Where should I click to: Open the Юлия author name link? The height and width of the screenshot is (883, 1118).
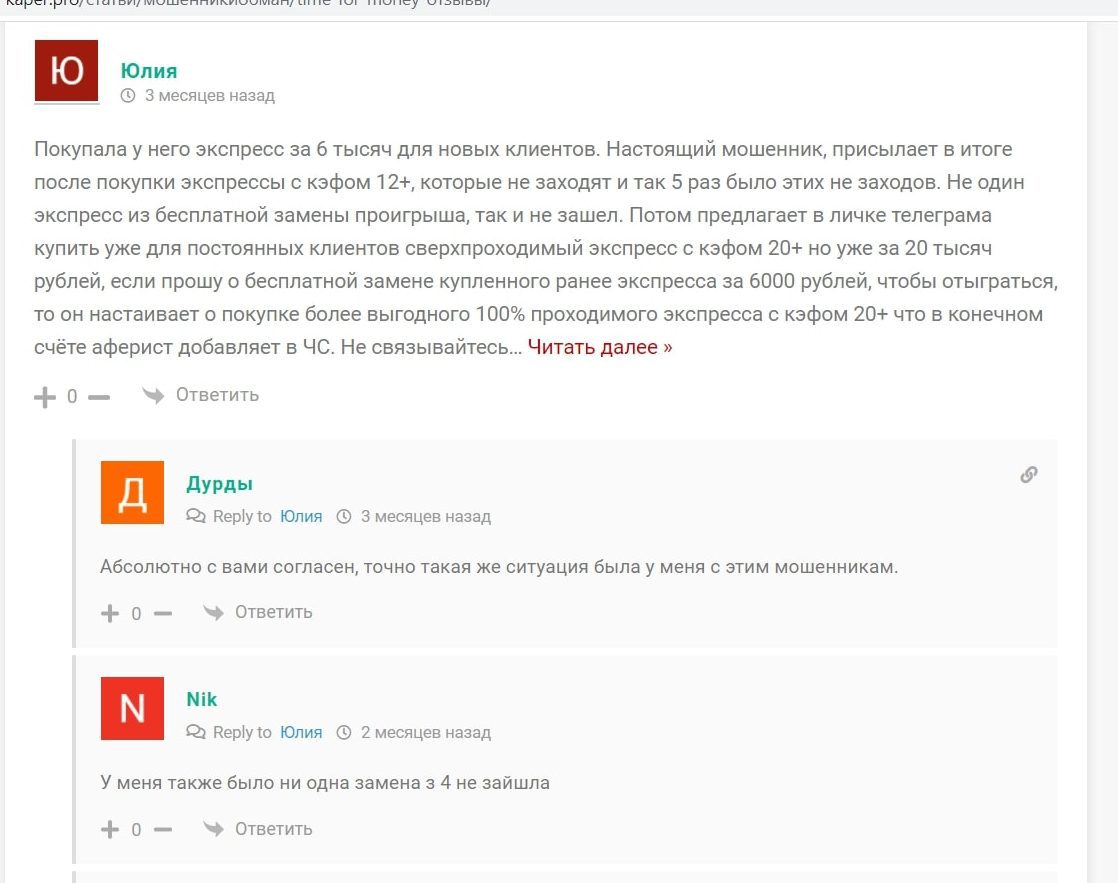(148, 71)
